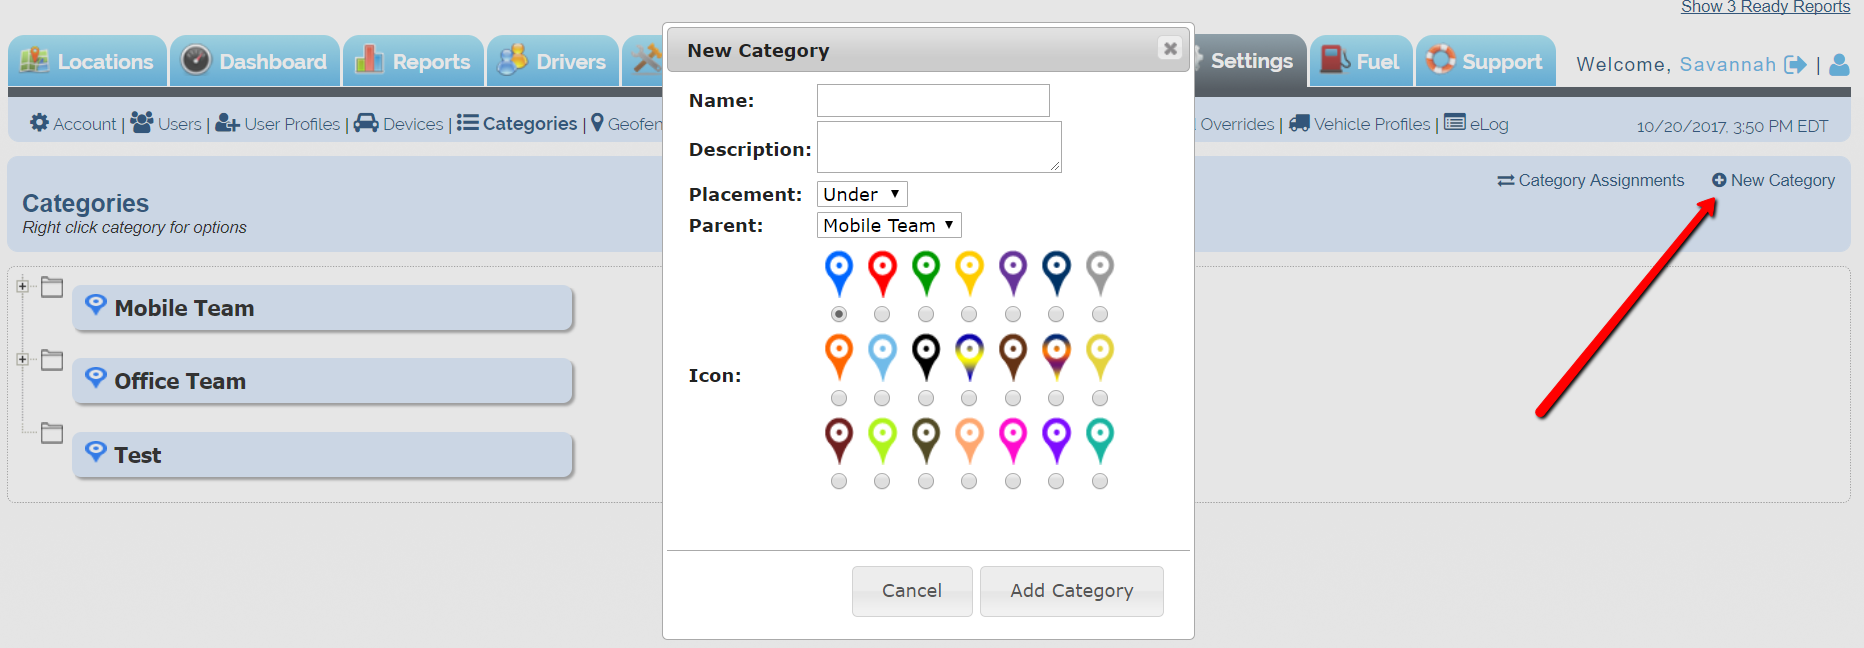Click into the Name input field
This screenshot has height=648, width=1864.
[x=933, y=100]
